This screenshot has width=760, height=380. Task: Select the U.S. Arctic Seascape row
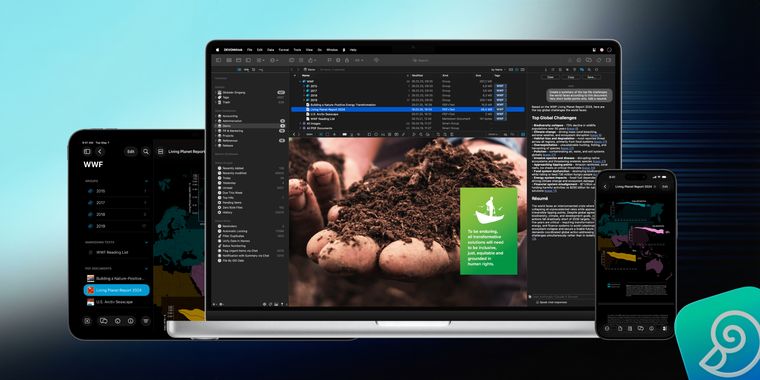(407, 114)
